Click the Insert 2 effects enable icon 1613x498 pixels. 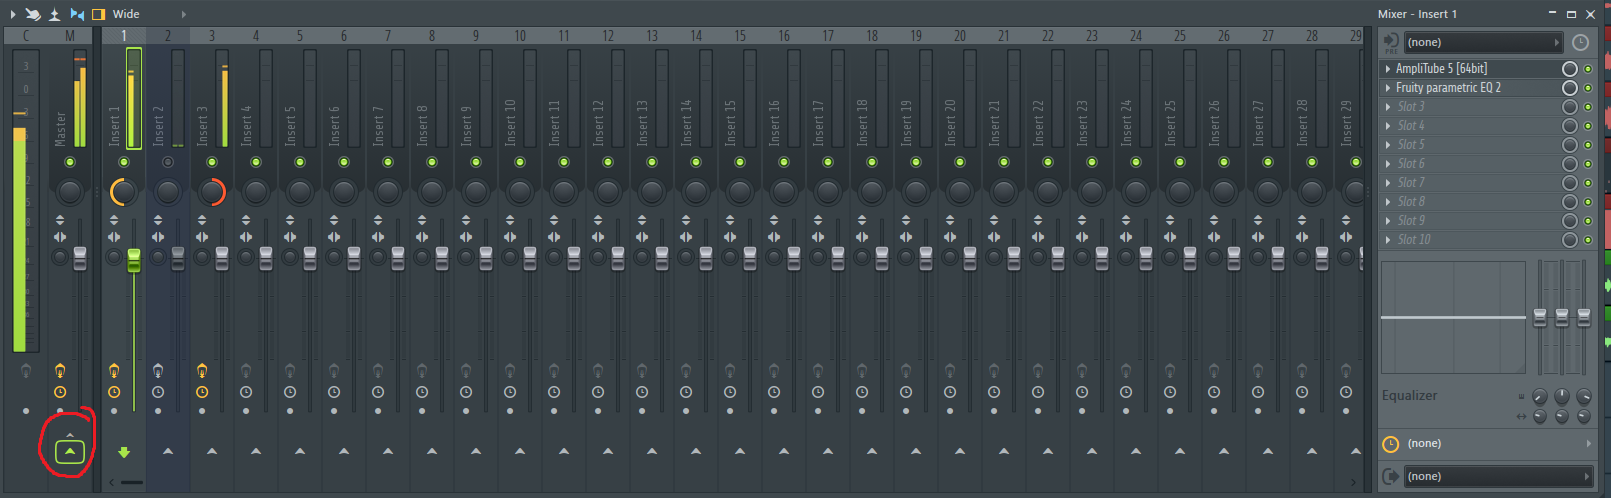158,372
